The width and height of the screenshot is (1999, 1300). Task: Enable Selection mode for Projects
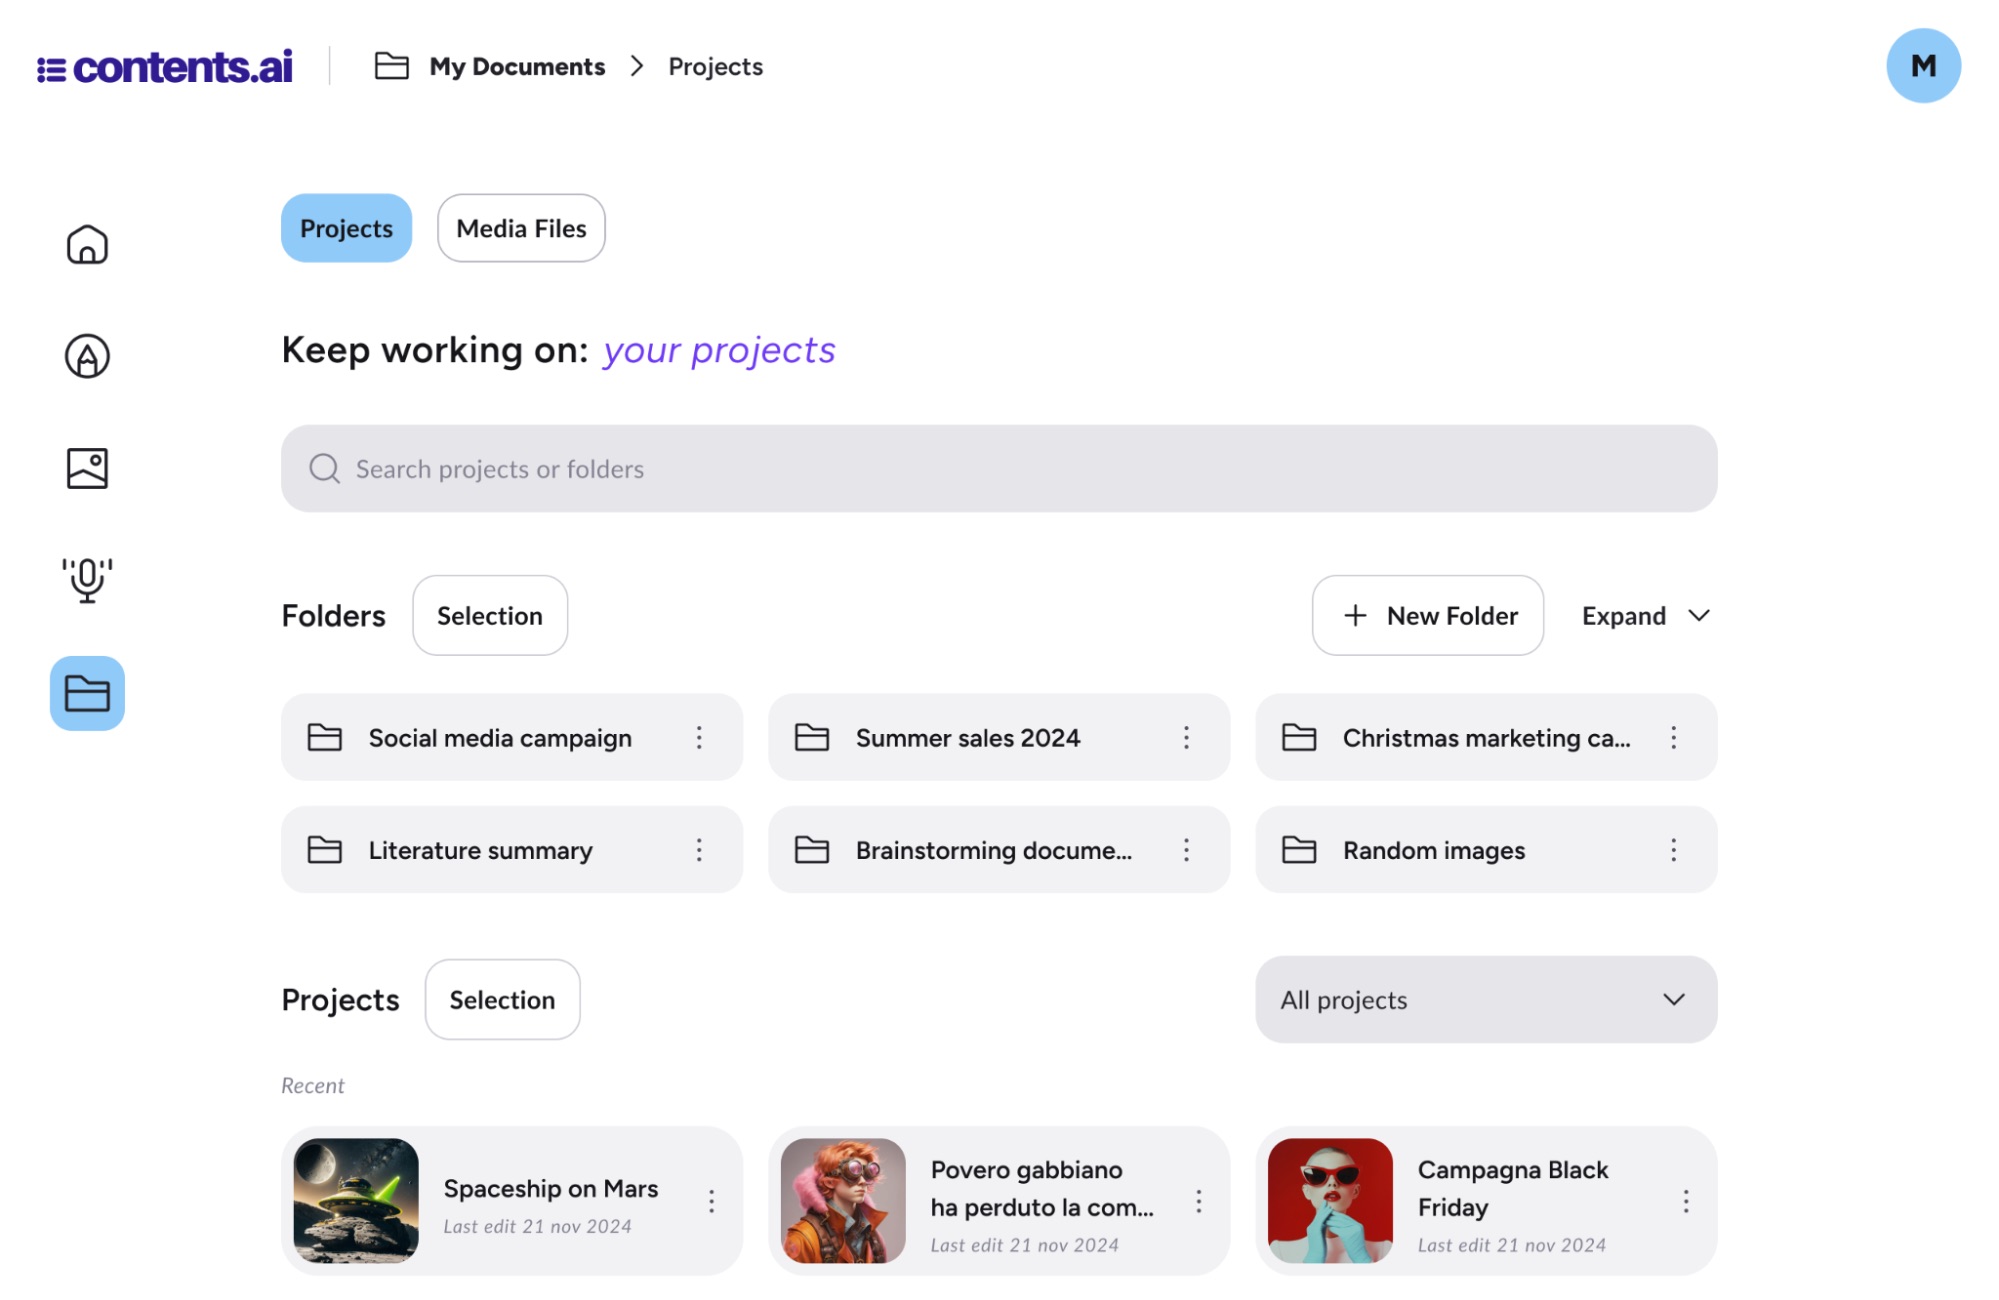click(502, 999)
